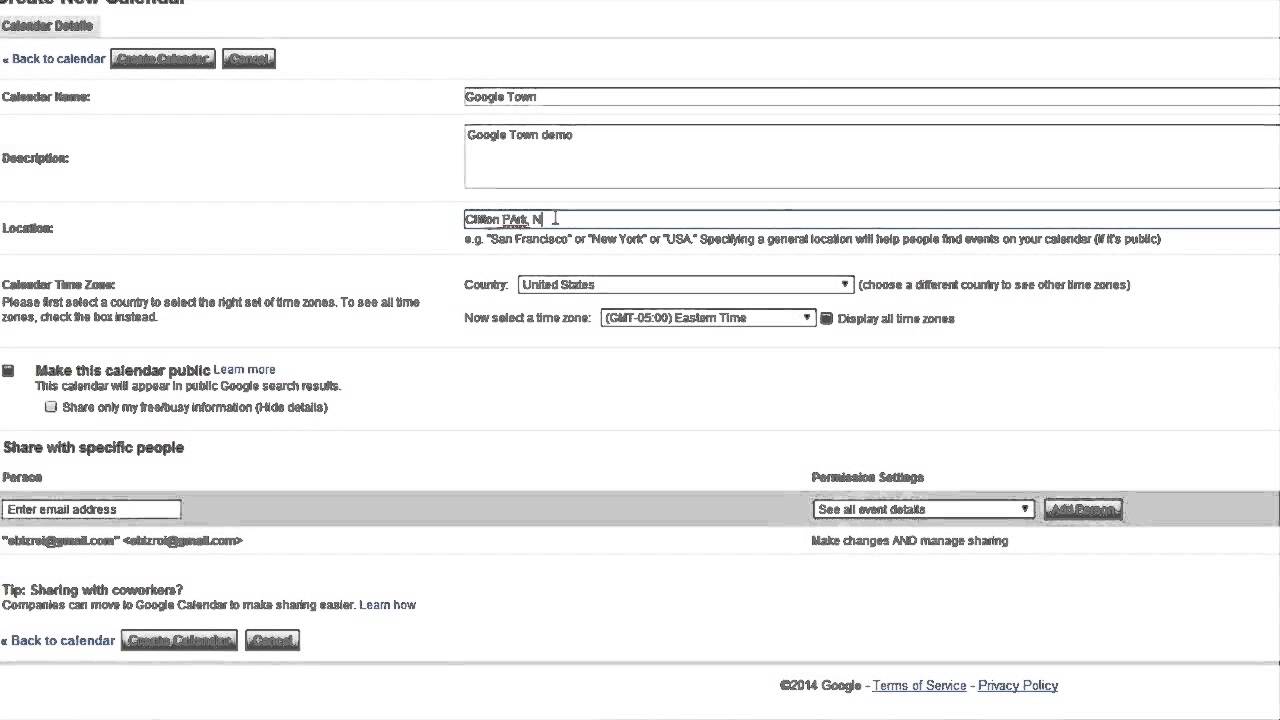This screenshot has height=720, width=1280.
Task: Check Share only my free/busy information
Action: [x=51, y=407]
